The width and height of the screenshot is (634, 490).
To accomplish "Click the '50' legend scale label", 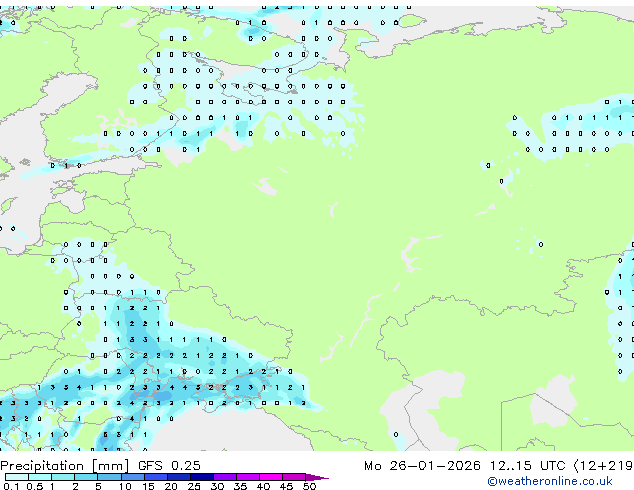I will pos(309,486).
